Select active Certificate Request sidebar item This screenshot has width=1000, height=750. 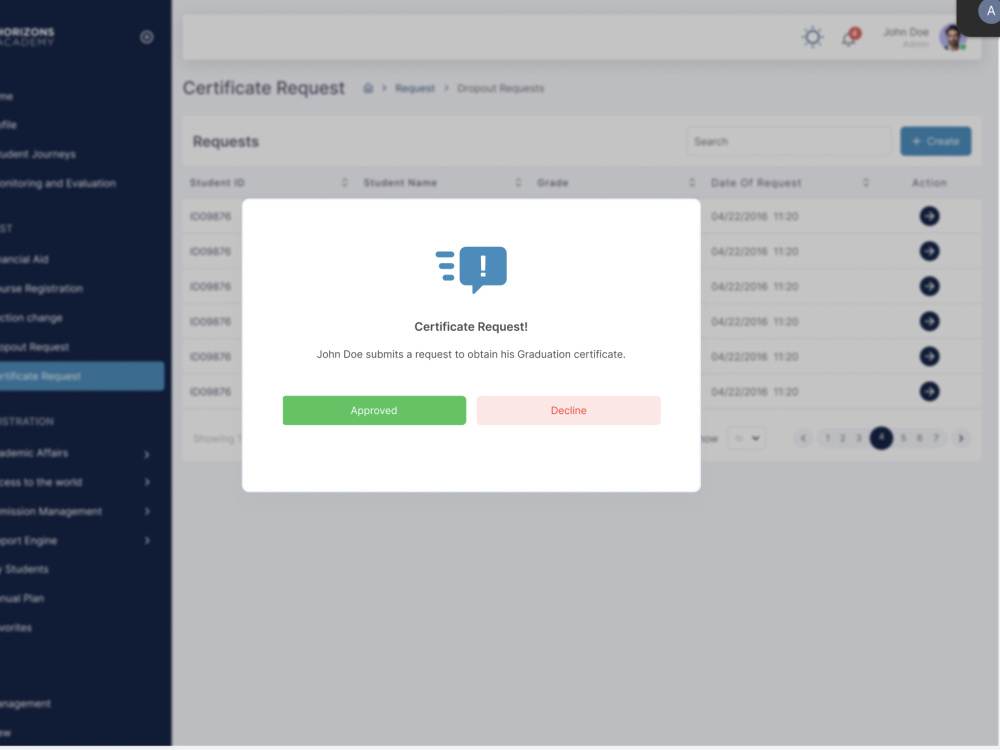pos(82,376)
